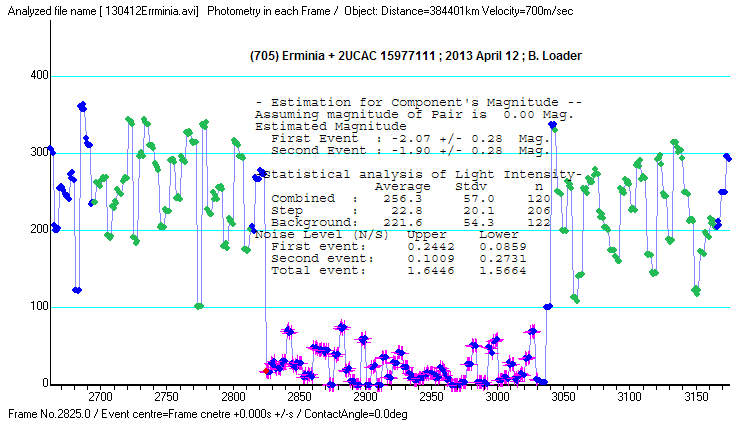The width and height of the screenshot is (740, 425).
Task: Click the x-axis label 2800
Action: click(233, 396)
